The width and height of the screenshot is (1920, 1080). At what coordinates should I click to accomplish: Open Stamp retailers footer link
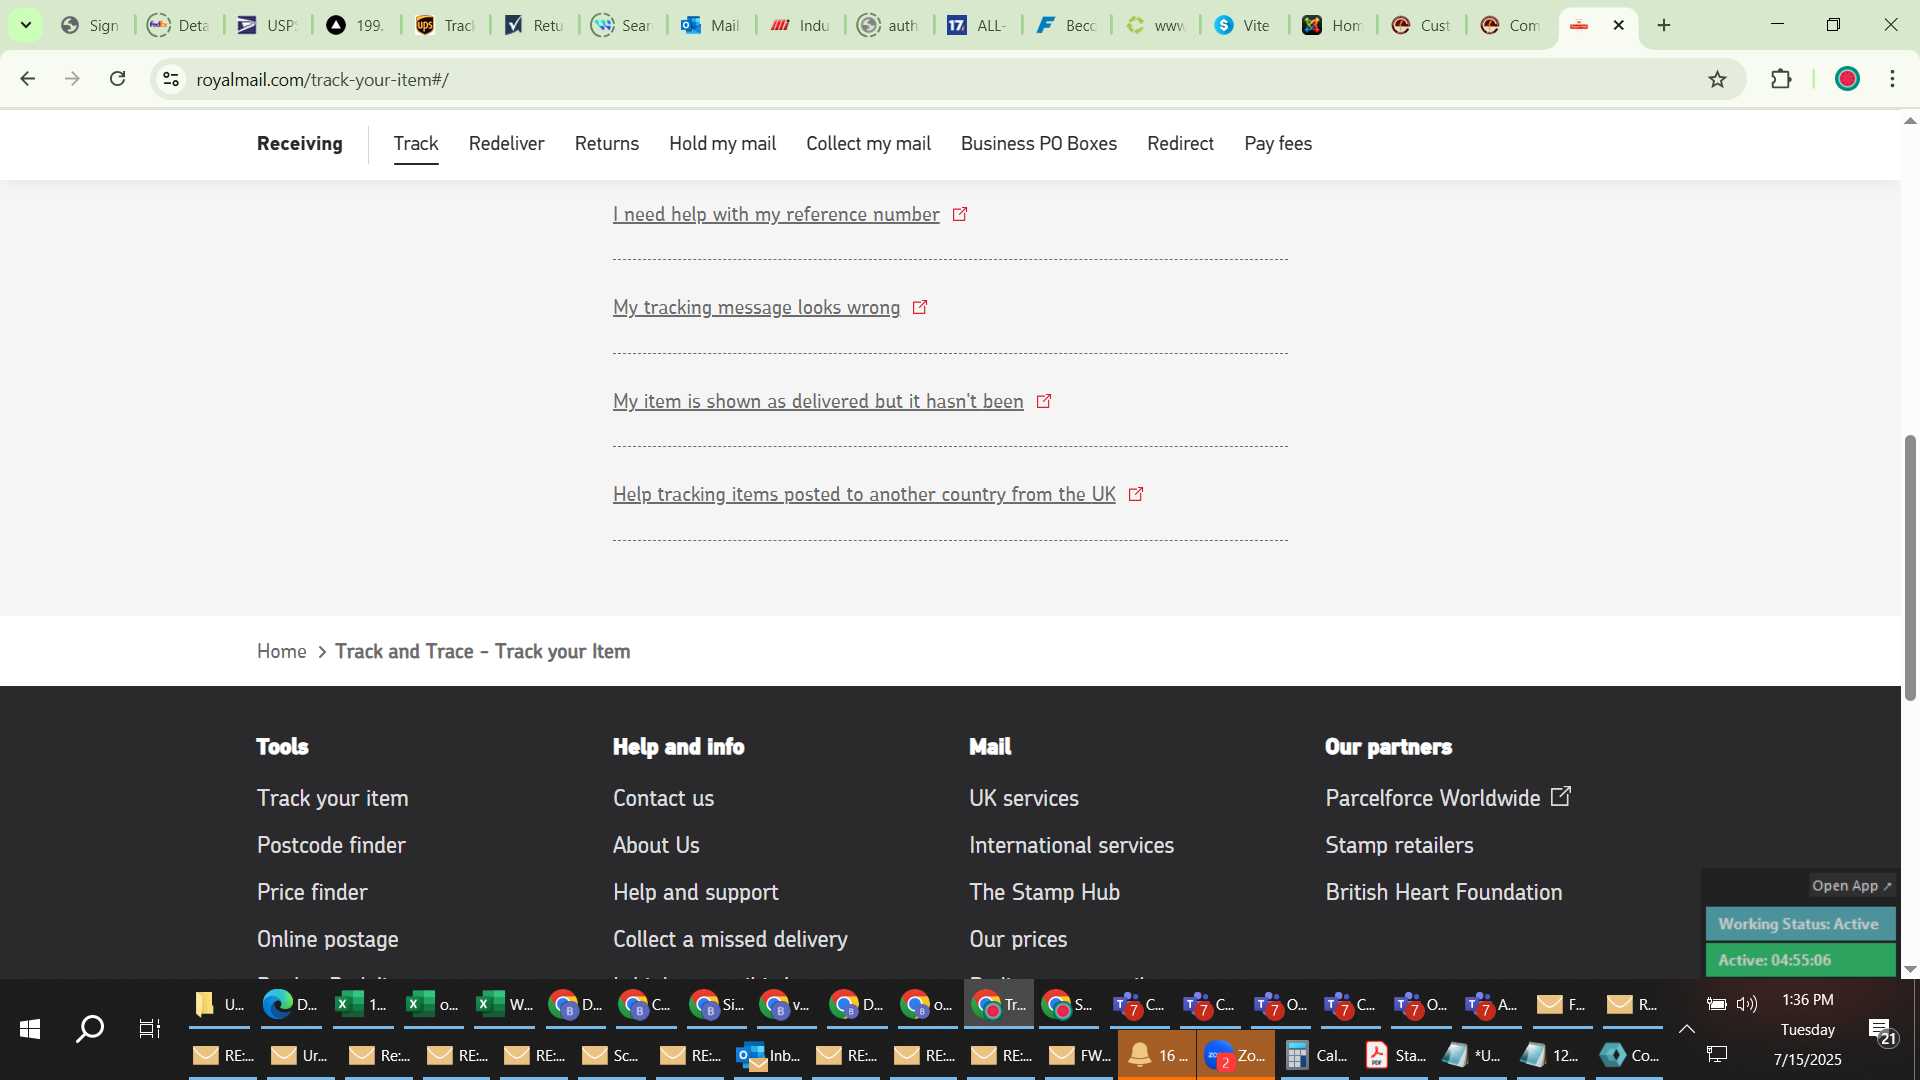pyautogui.click(x=1399, y=845)
